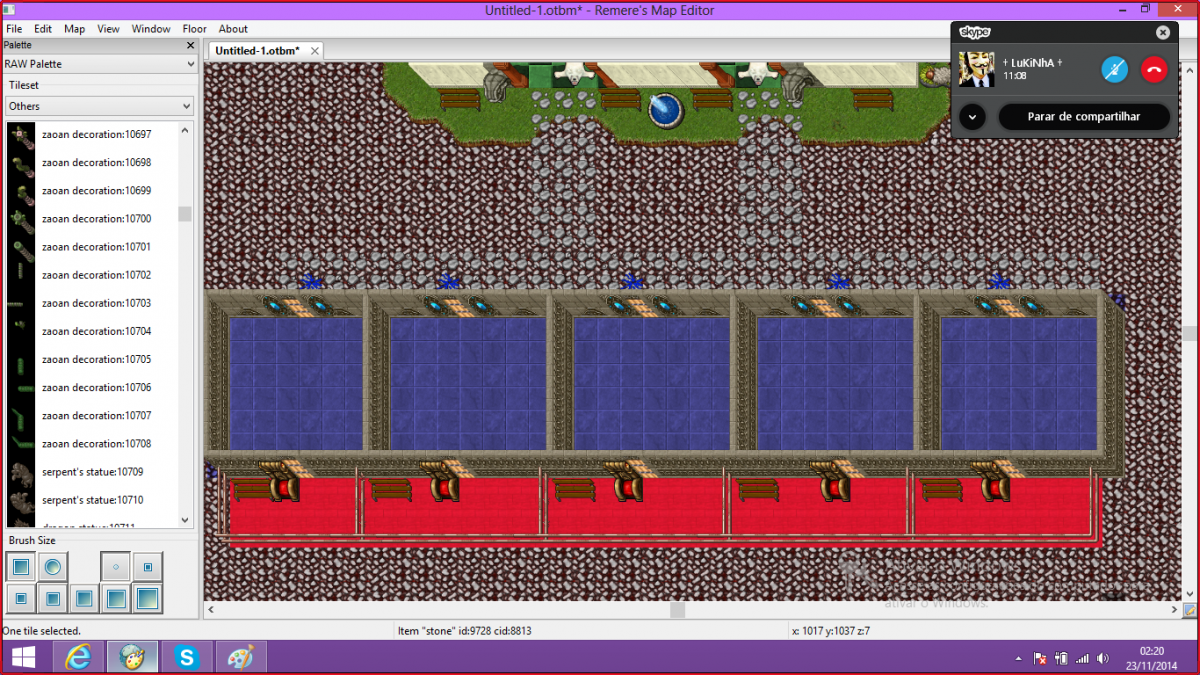The height and width of the screenshot is (675, 1200).
Task: Open Internet Explorer from the taskbar
Action: (x=77, y=658)
